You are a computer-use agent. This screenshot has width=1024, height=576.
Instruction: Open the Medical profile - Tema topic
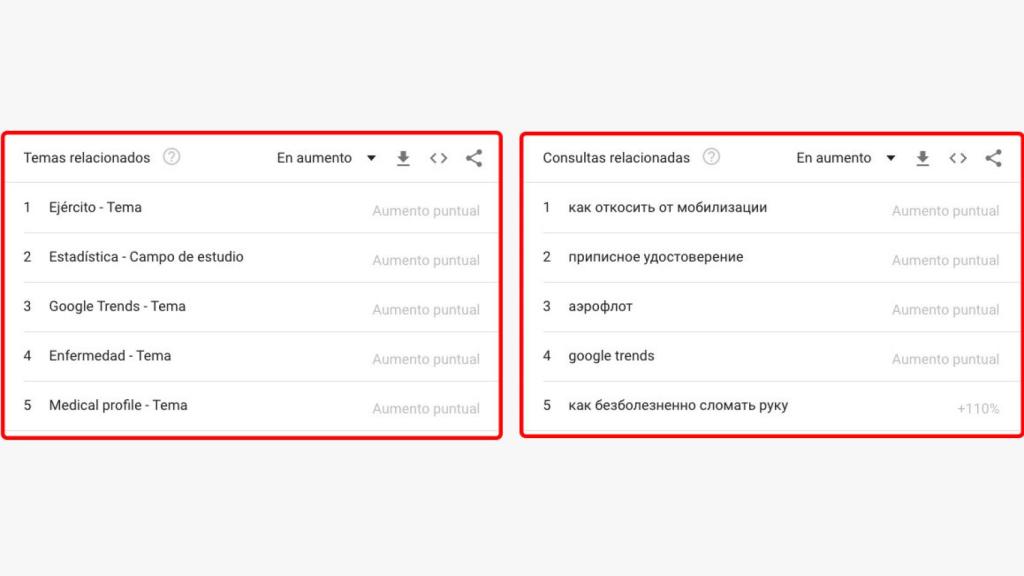click(118, 405)
